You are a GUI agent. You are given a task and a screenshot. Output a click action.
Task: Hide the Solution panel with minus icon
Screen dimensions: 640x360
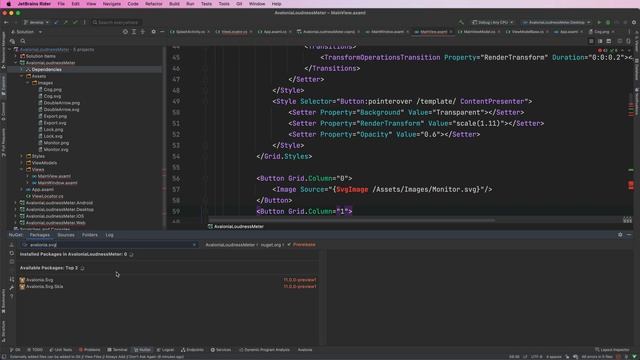pos(162,32)
